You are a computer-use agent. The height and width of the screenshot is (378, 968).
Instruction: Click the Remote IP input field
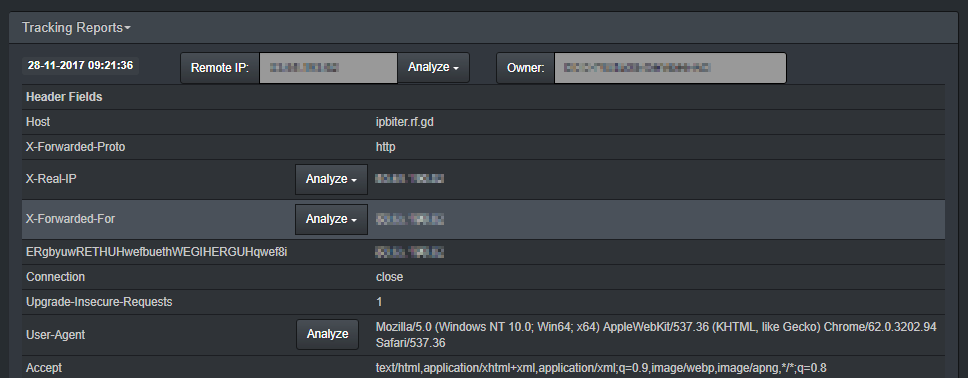tap(328, 67)
